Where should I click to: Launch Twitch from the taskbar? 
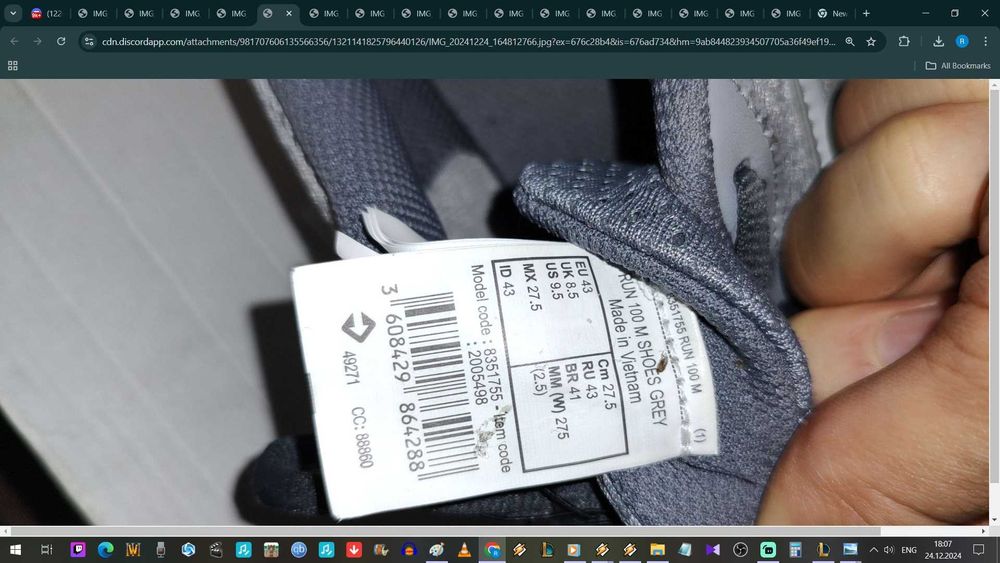78,550
